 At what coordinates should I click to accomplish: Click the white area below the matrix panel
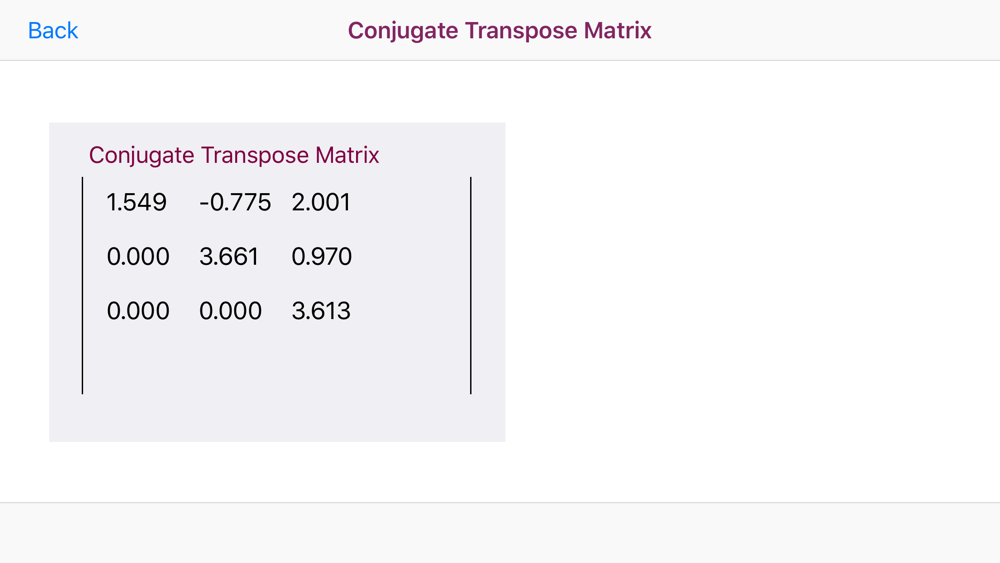[277, 472]
